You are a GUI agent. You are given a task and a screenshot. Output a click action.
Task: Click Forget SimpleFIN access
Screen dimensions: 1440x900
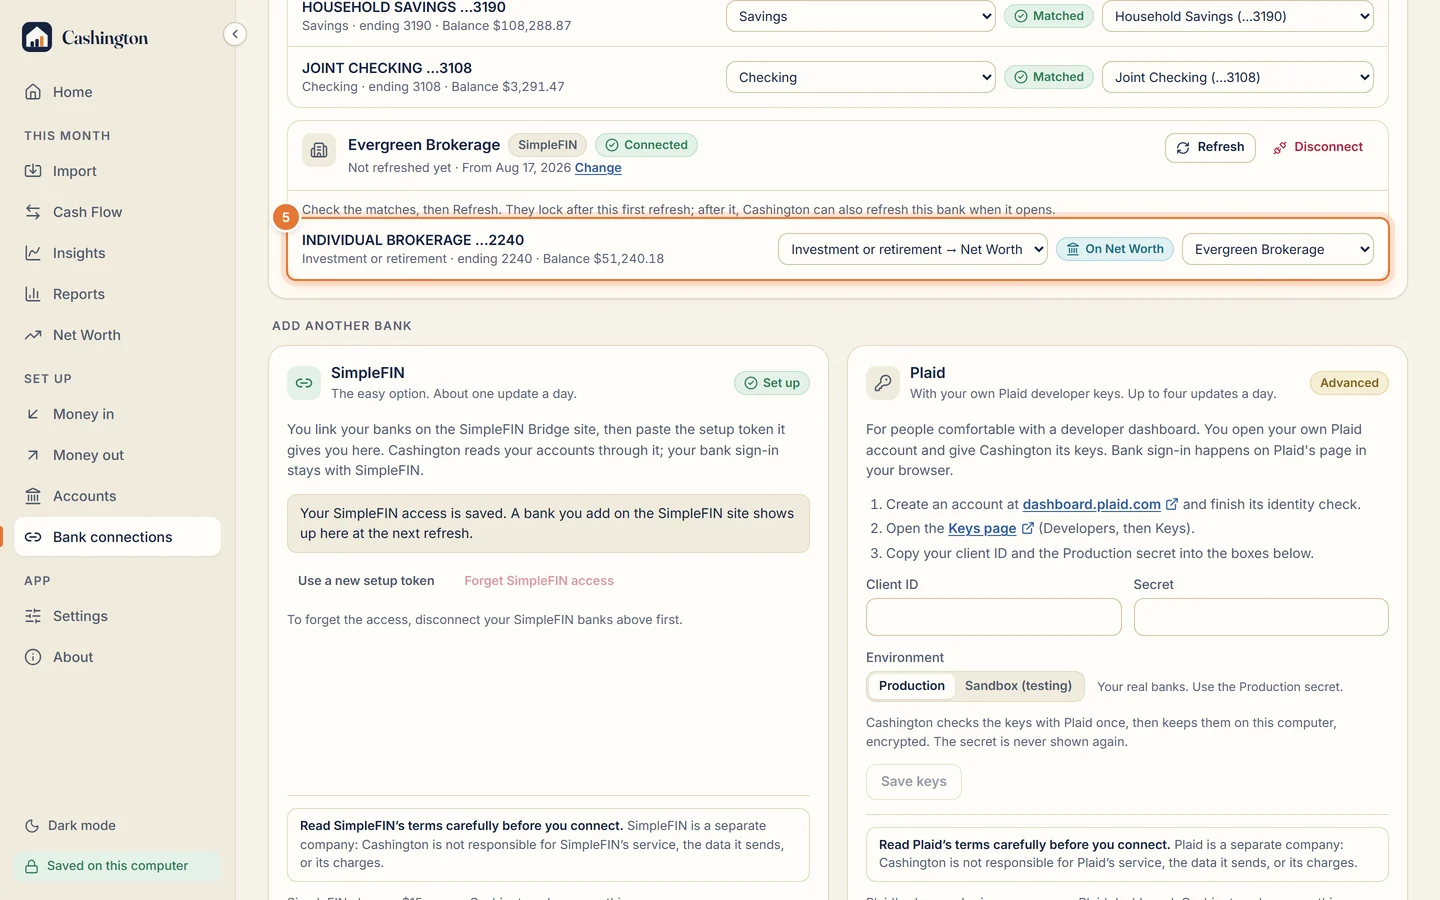[539, 581]
